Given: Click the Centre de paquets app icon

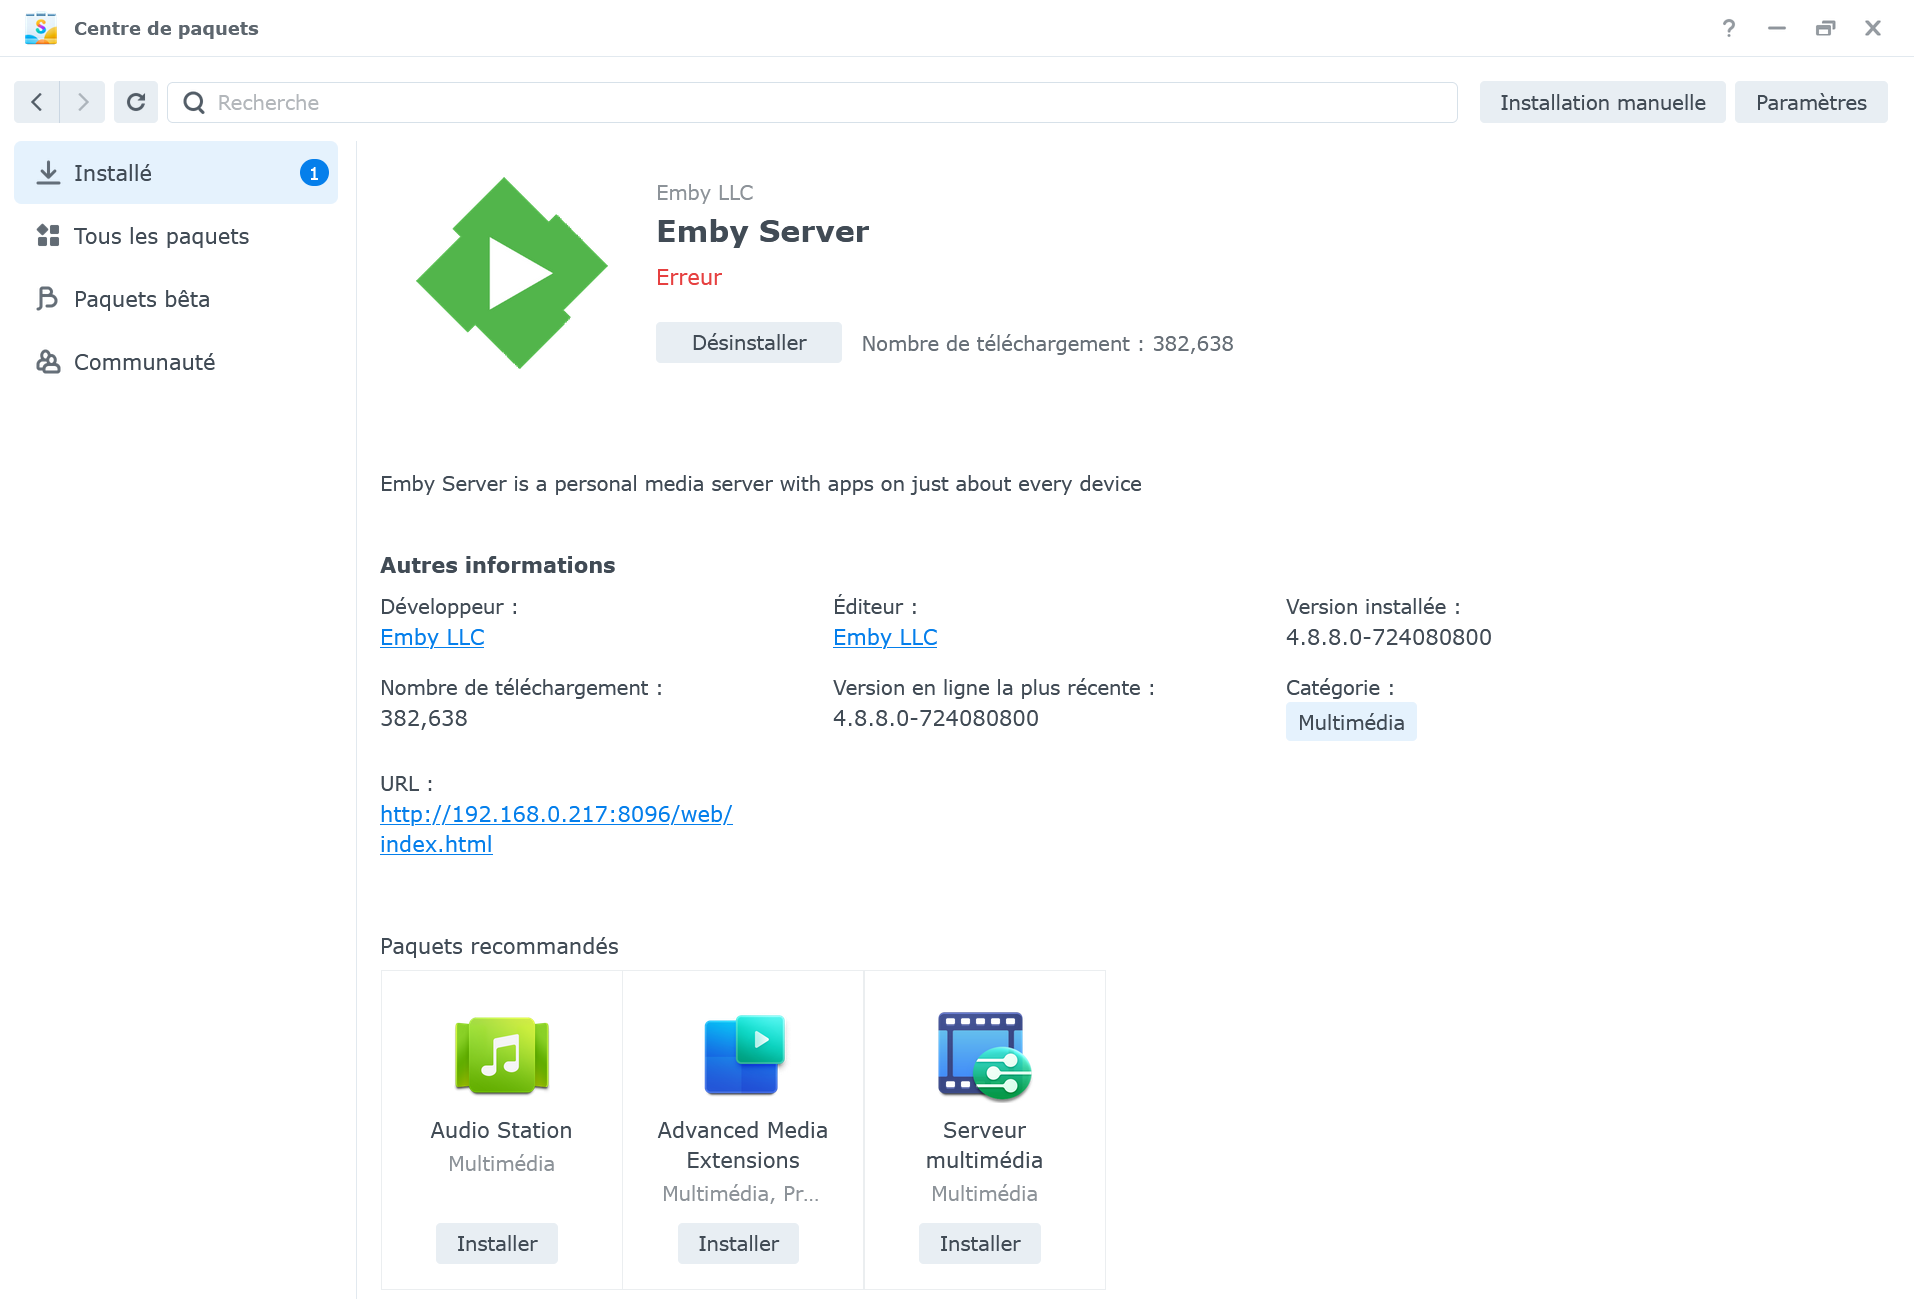Looking at the screenshot, I should pos(41,28).
